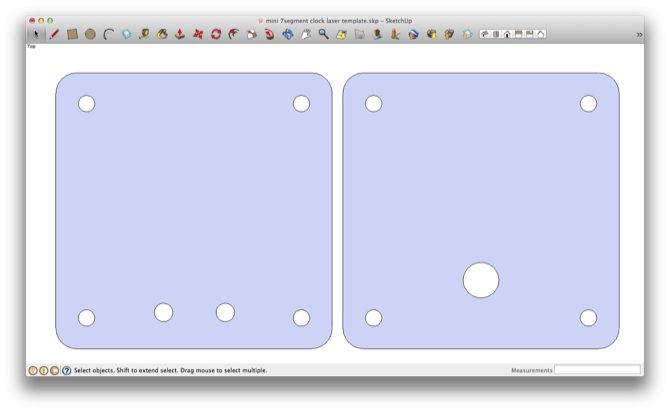Click the Add New Building icon
This screenshot has height=412, width=670.
(x=377, y=34)
